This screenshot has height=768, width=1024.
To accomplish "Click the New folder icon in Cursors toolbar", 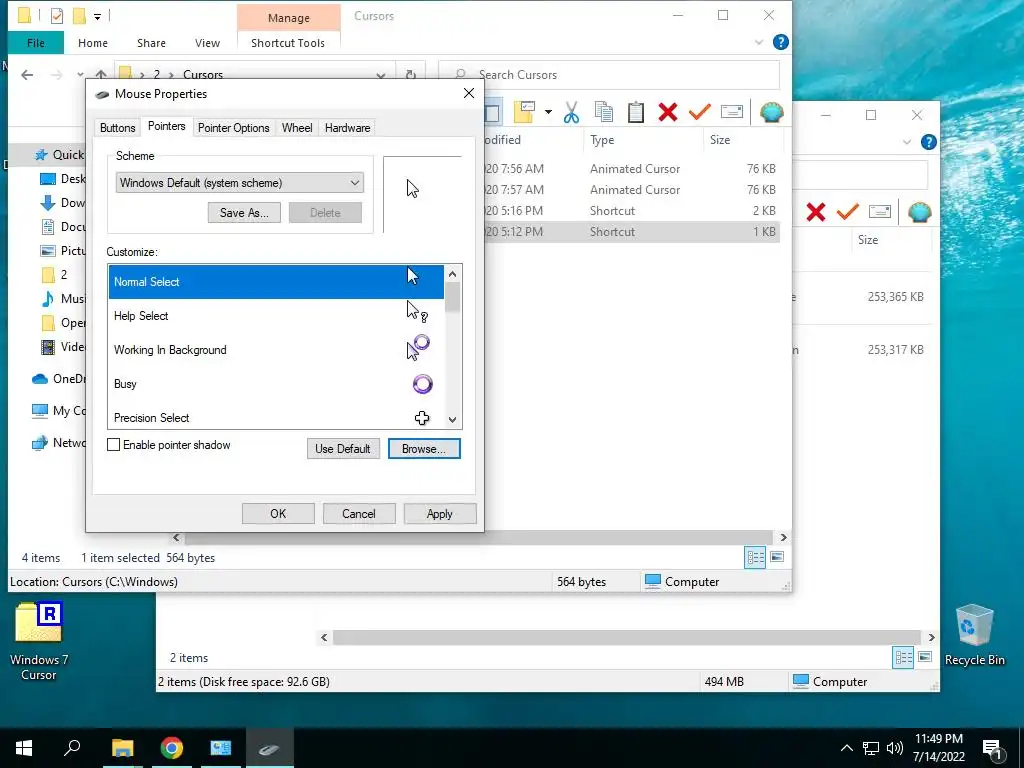I will [525, 112].
